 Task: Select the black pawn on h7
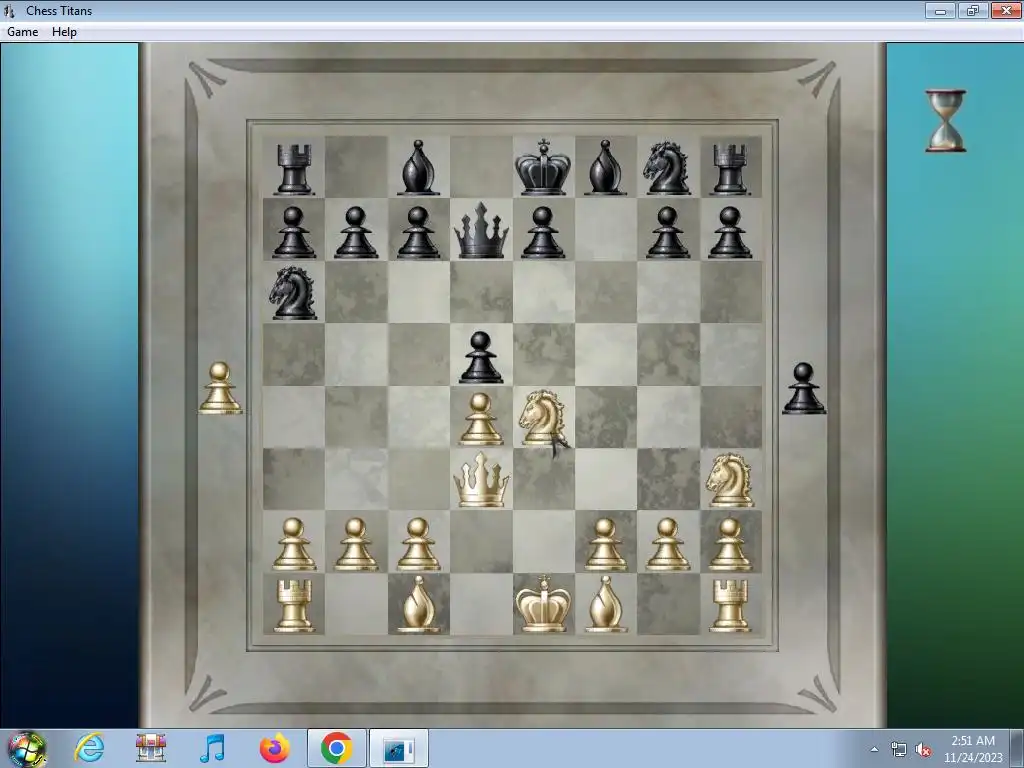pos(729,232)
